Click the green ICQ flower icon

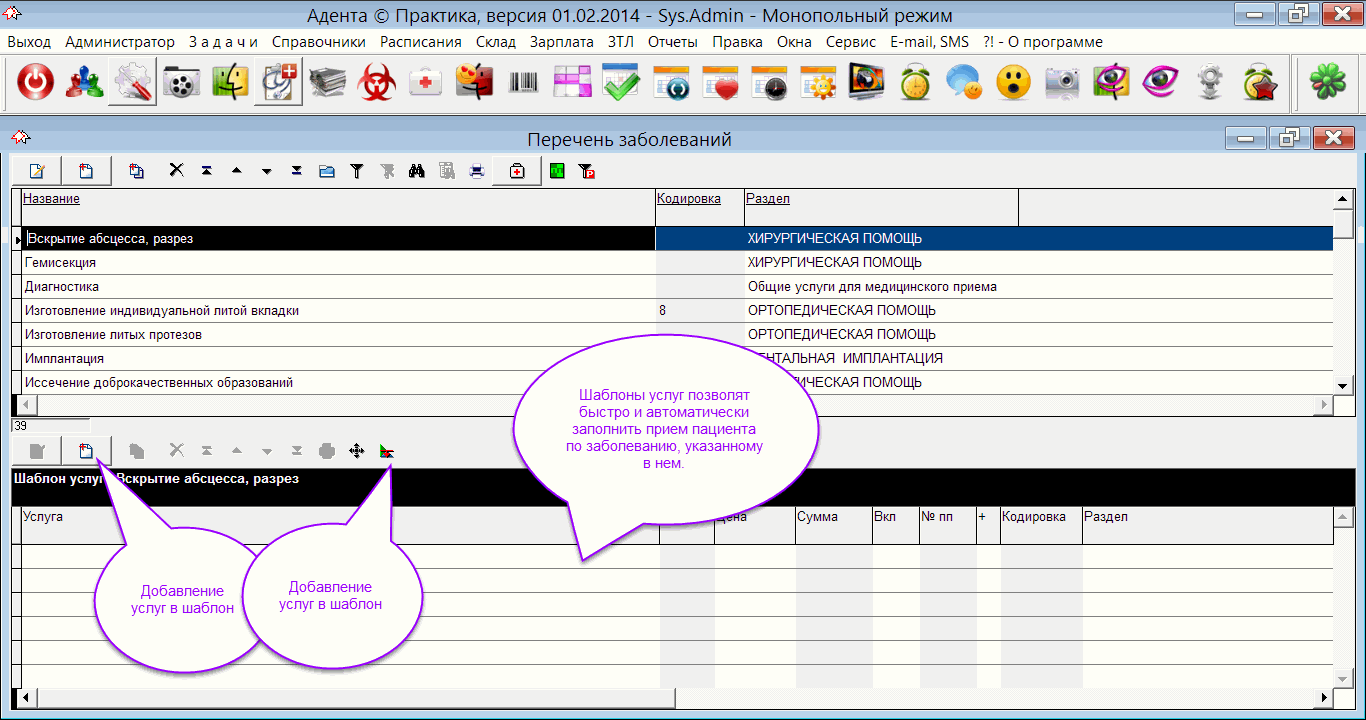point(1325,84)
